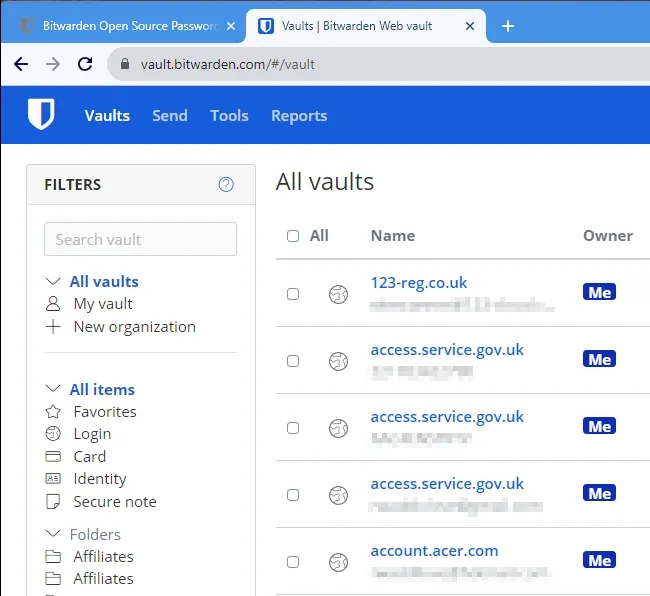The image size is (650, 596).
Task: Open the Send menu in header
Action: coord(170,116)
